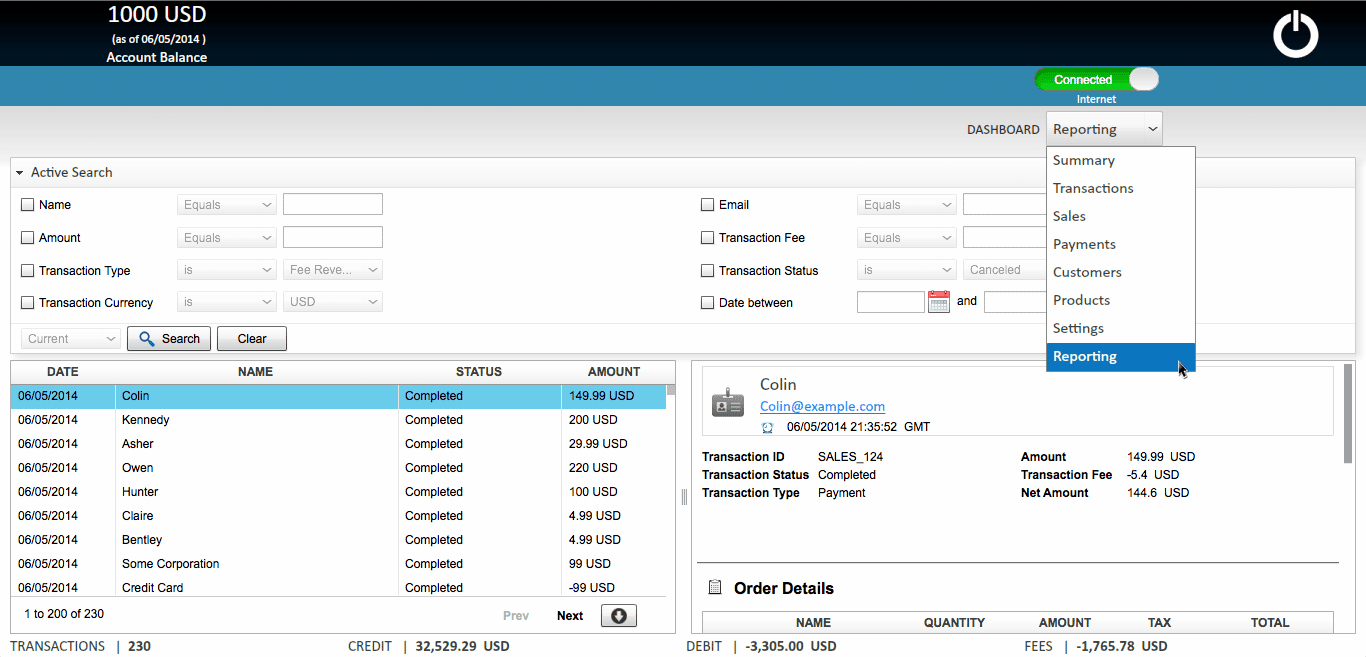
Task: Open the calendar date picker icon
Action: 938,302
